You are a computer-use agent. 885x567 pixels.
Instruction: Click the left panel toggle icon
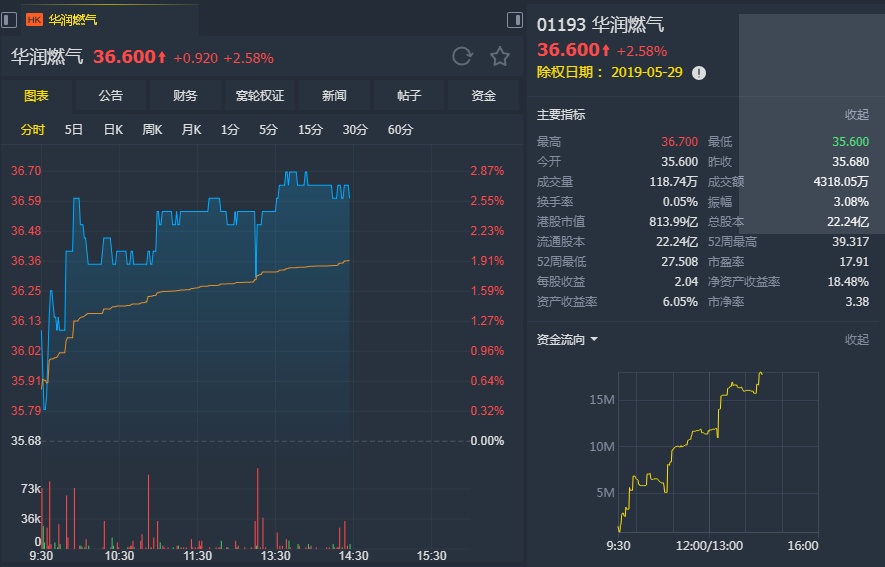point(9,19)
